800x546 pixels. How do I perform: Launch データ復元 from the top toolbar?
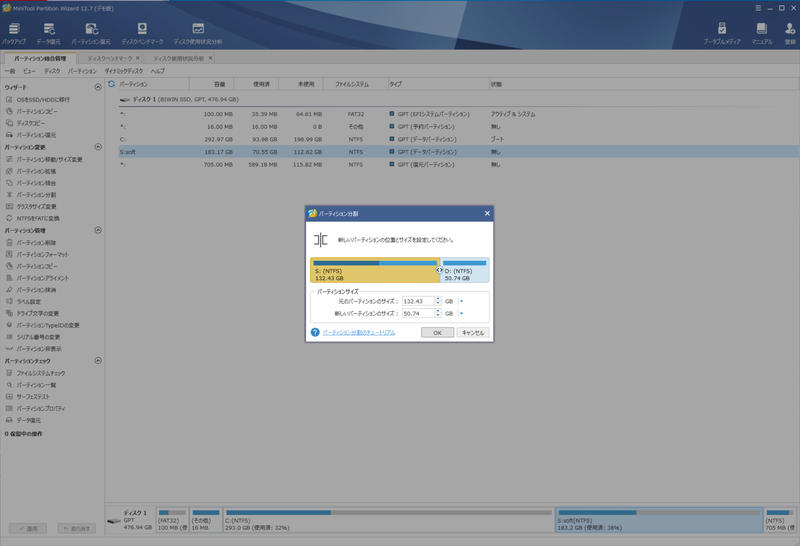(48, 34)
